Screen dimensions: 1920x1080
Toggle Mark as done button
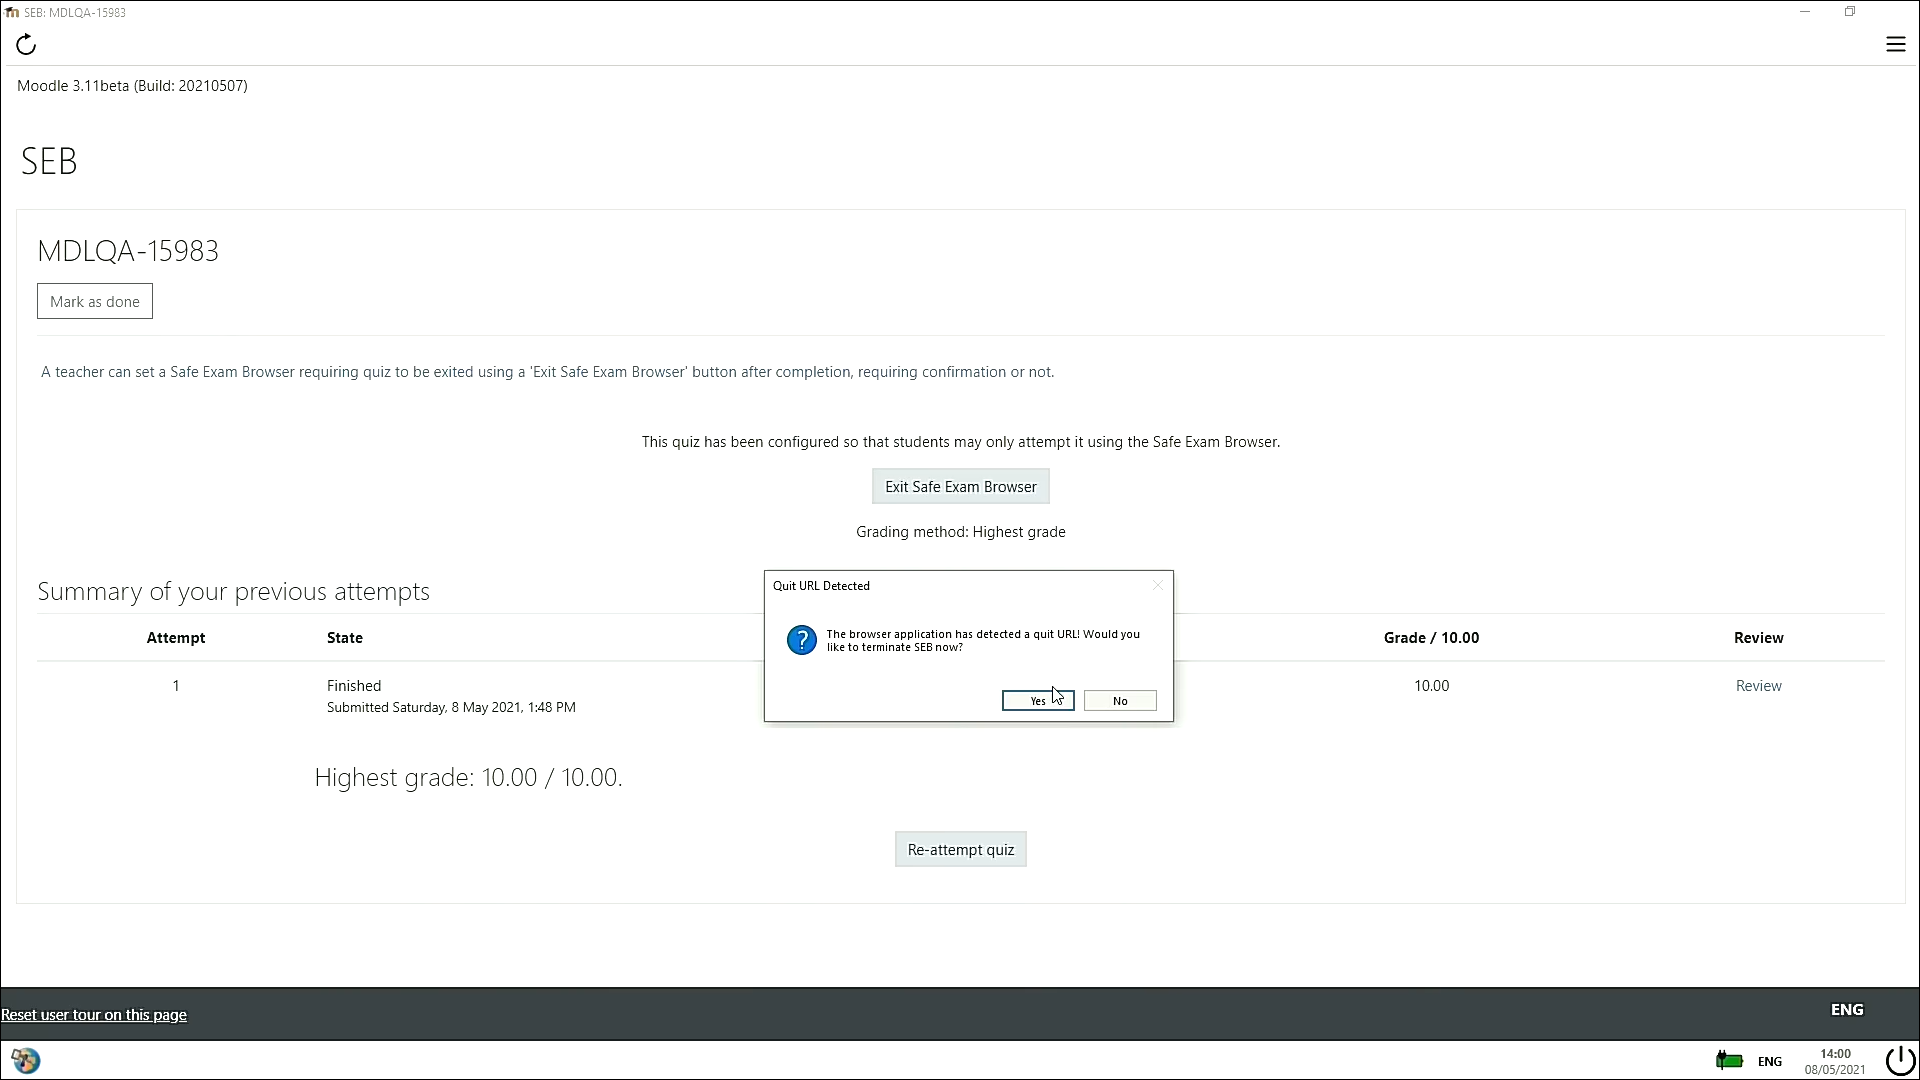tap(95, 302)
